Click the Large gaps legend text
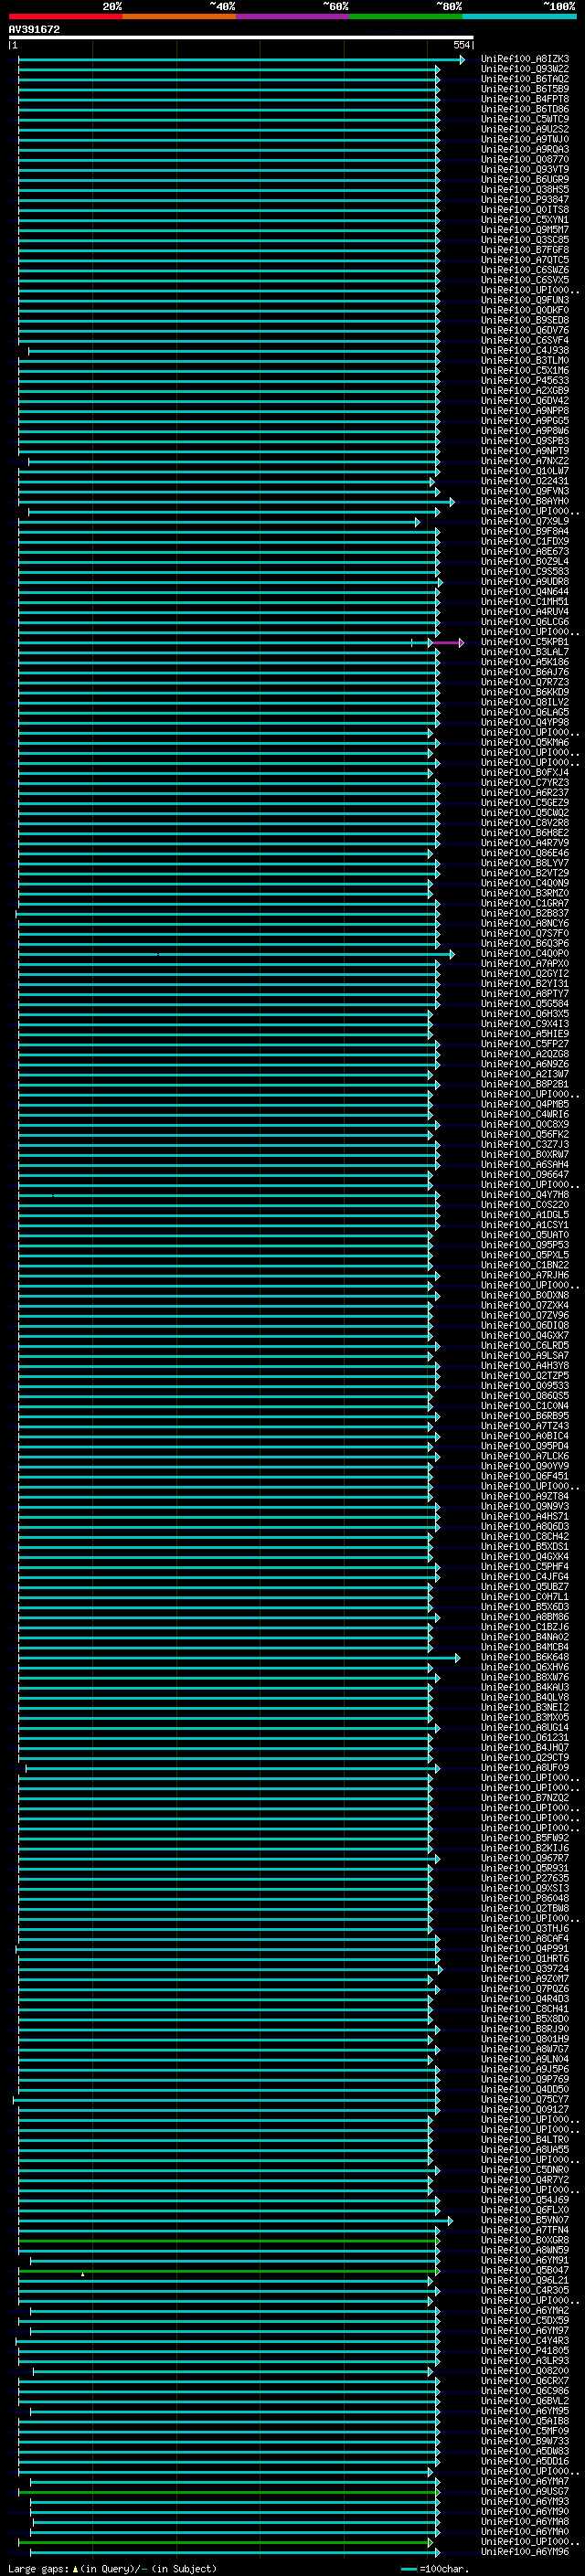This screenshot has width=585, height=2576. 113,2569
